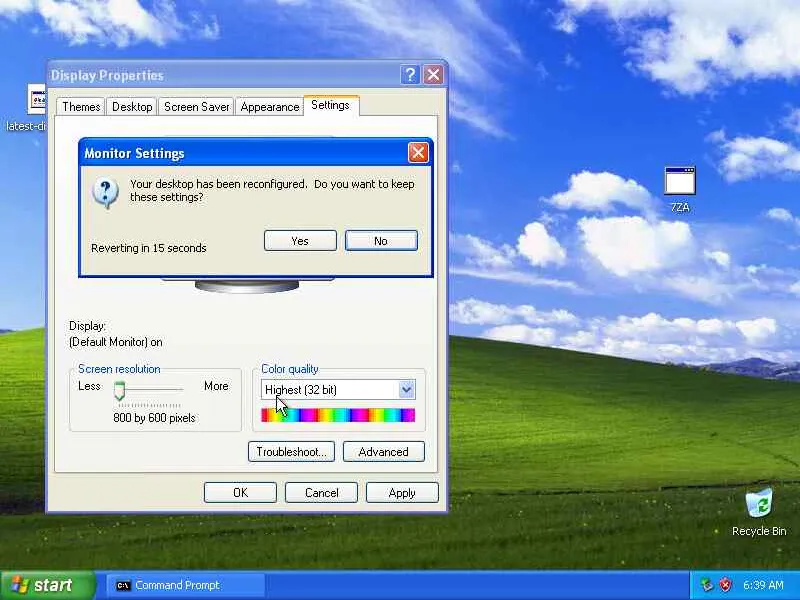Screen dimensions: 800x600
Task: Click the color quality spectrum bar
Action: 338,415
